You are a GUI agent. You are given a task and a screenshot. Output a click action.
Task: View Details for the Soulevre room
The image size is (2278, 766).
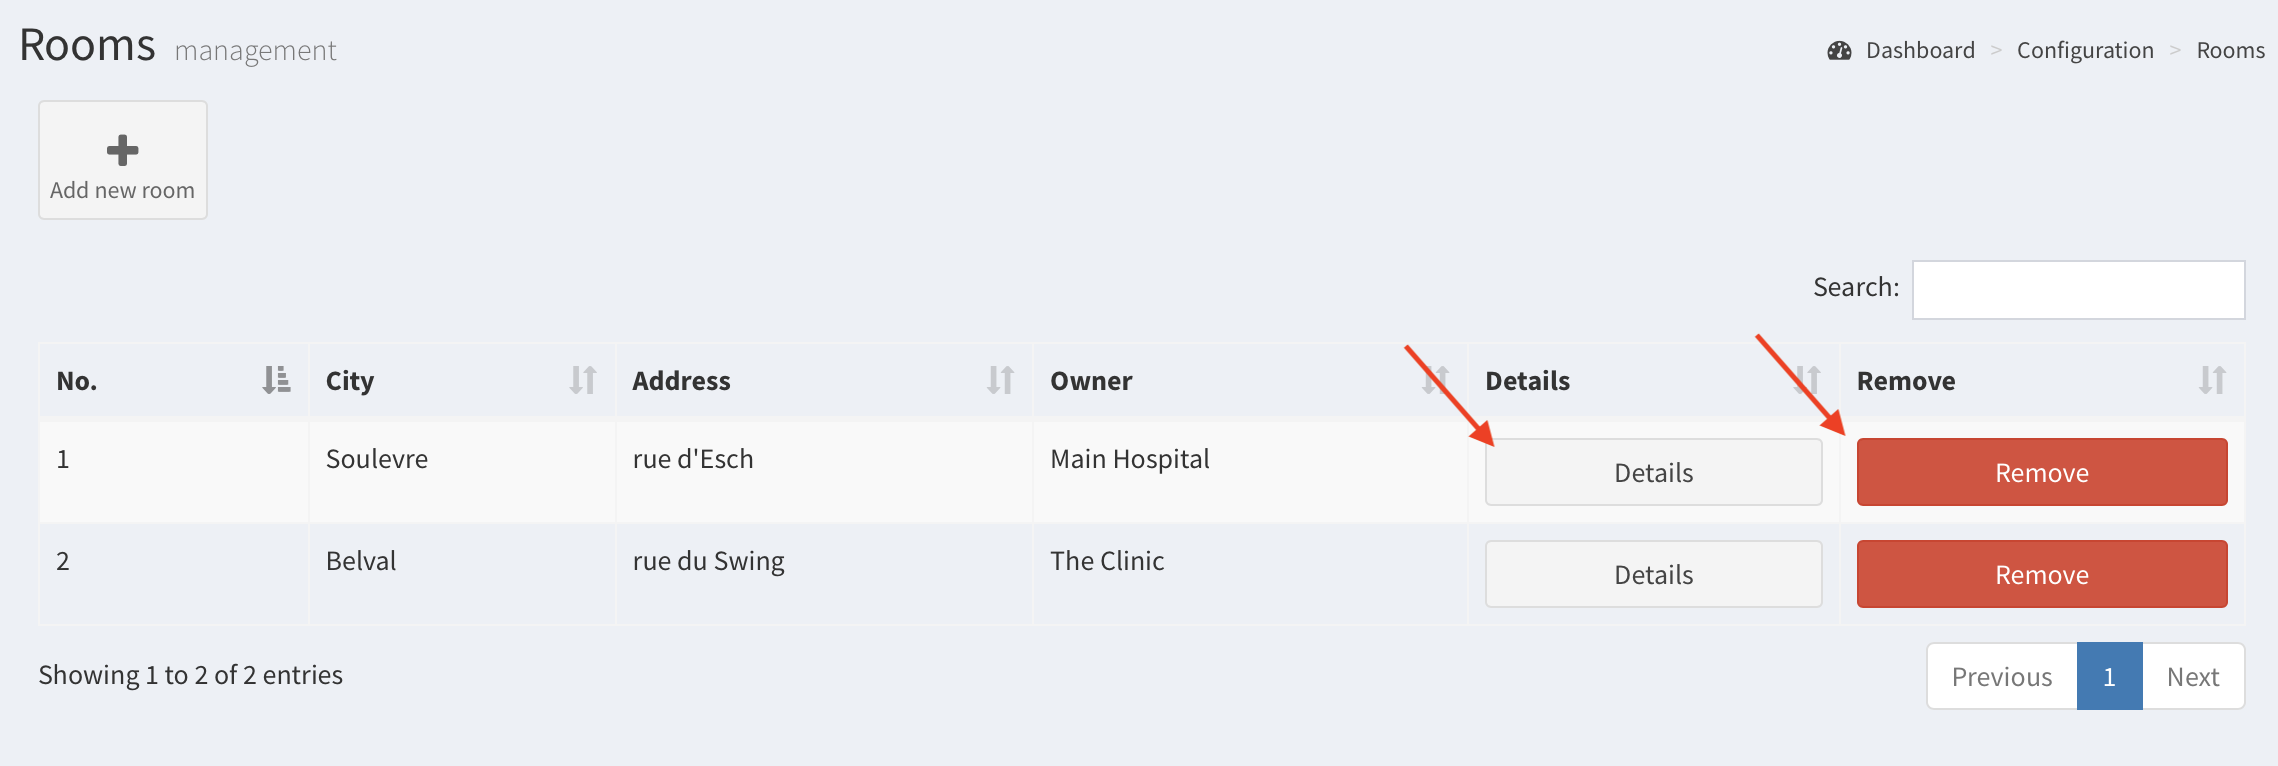pyautogui.click(x=1653, y=472)
